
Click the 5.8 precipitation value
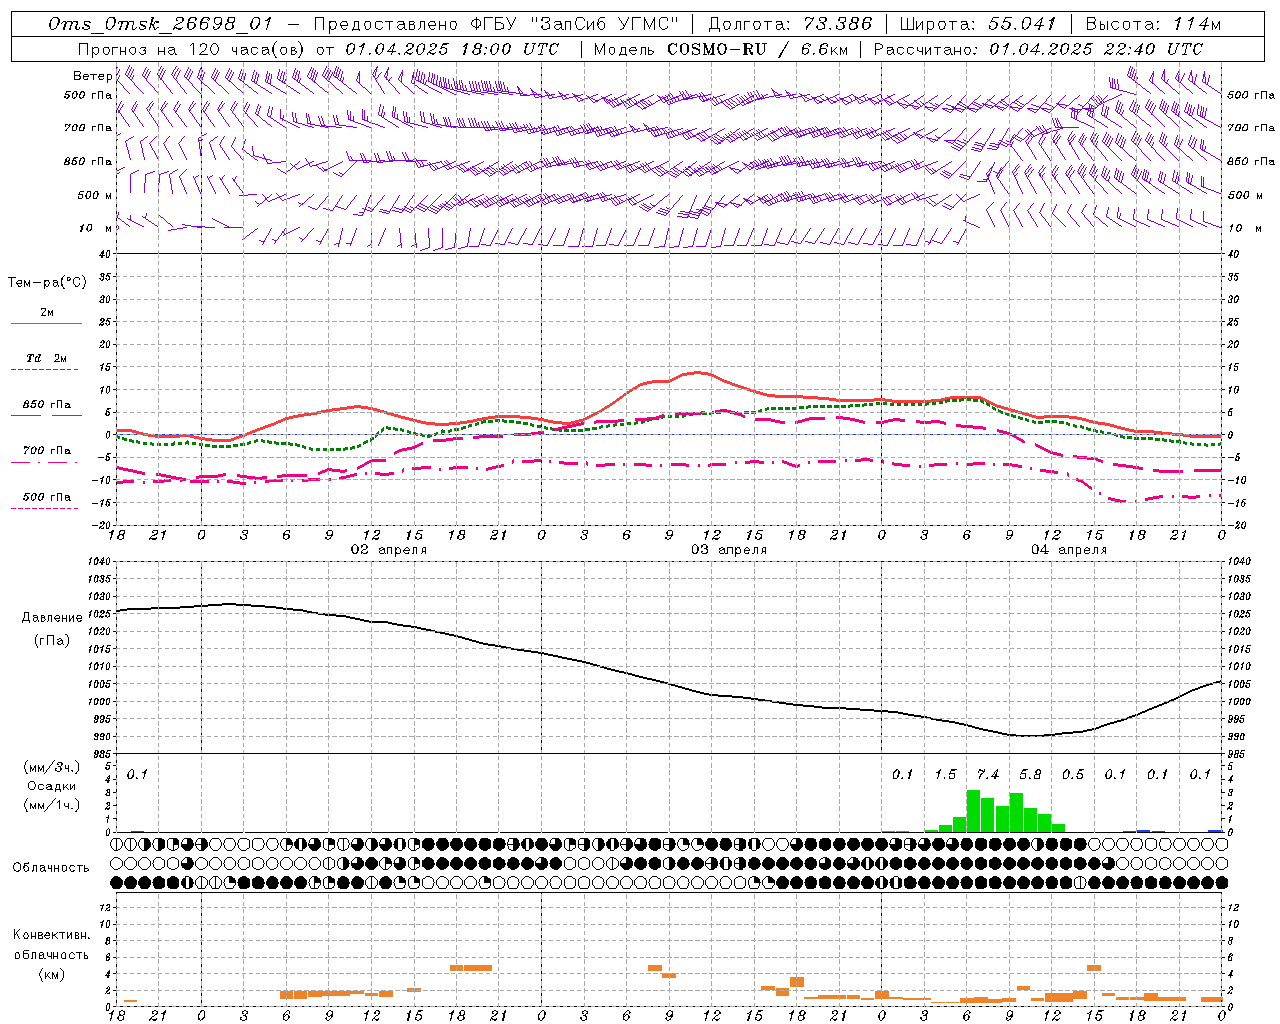[x=1030, y=775]
